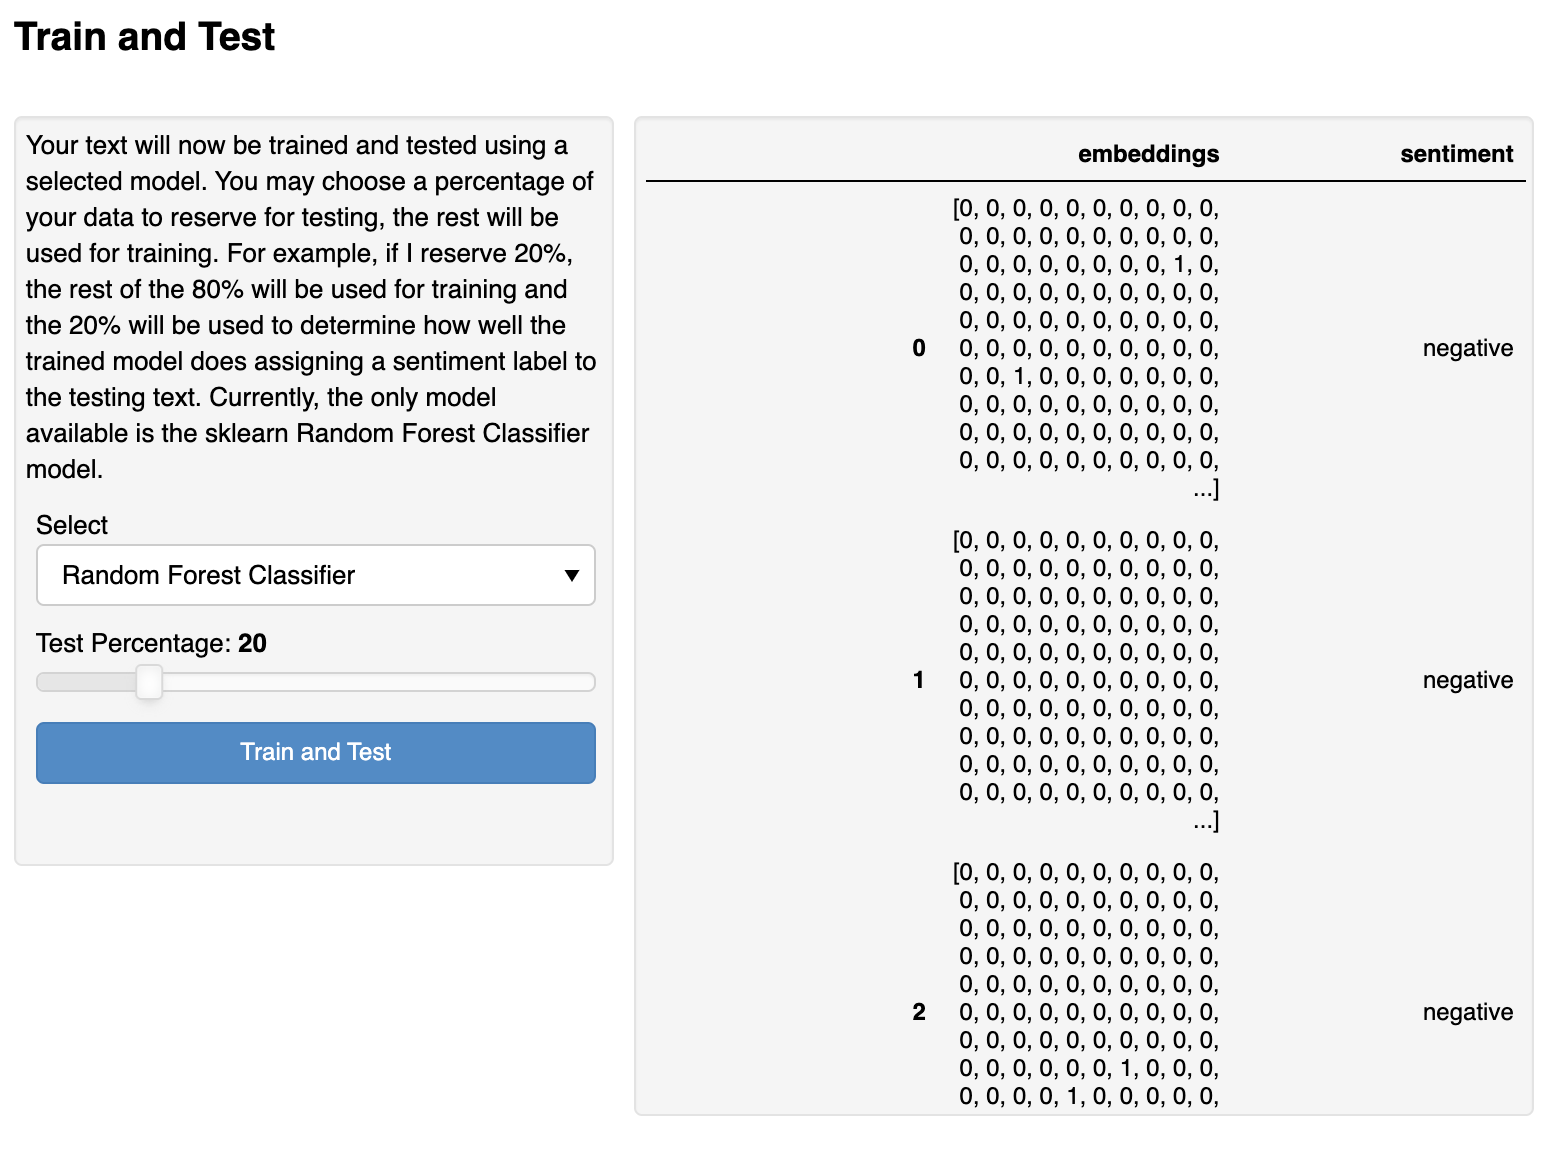The width and height of the screenshot is (1568, 1152).
Task: Click the embeddings column header
Action: pyautogui.click(x=1148, y=154)
